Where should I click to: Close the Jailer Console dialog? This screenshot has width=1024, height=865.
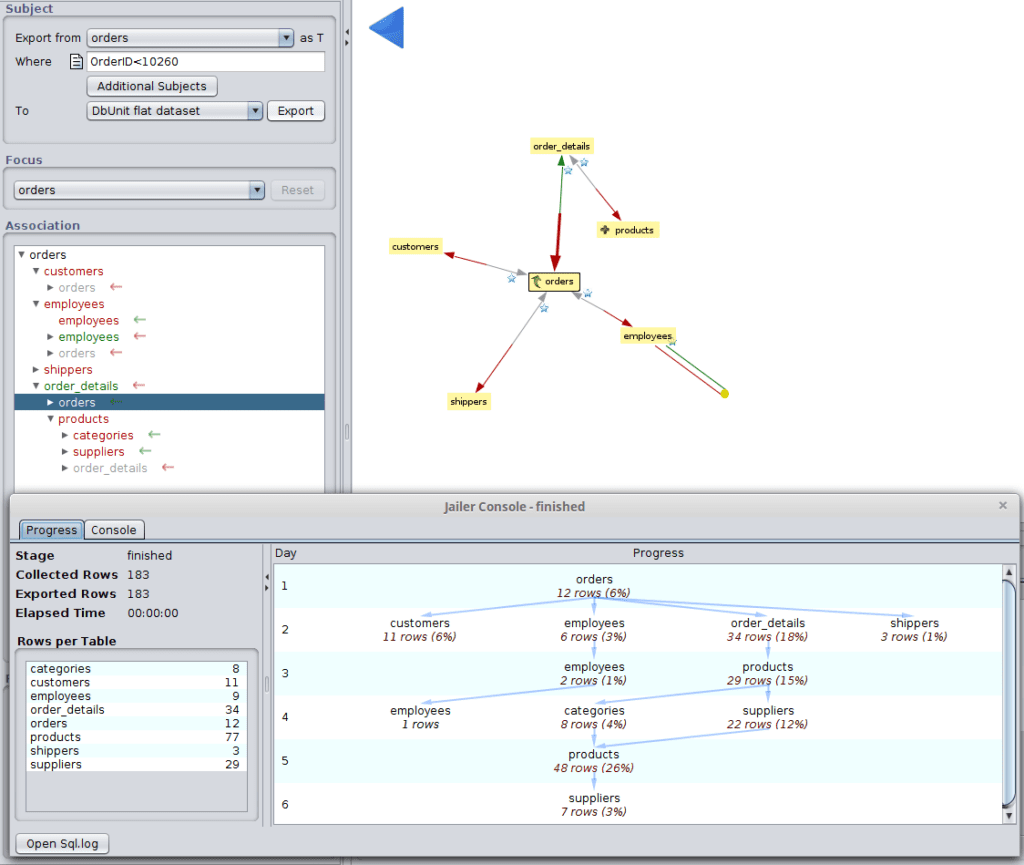pyautogui.click(x=1003, y=506)
